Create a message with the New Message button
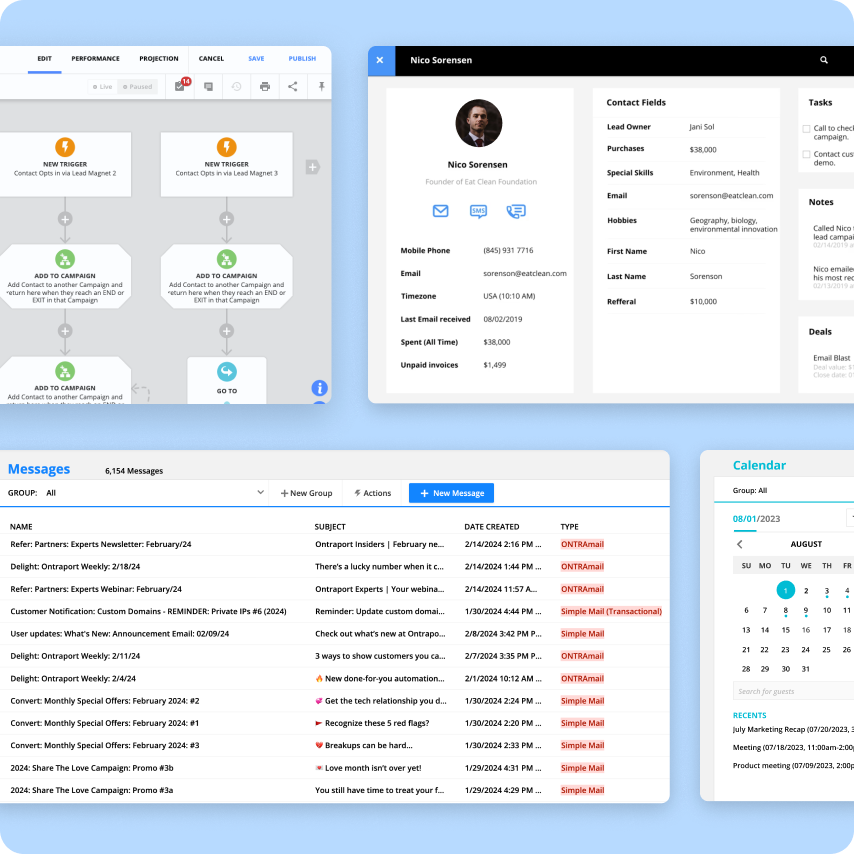The image size is (854, 854). [450, 492]
